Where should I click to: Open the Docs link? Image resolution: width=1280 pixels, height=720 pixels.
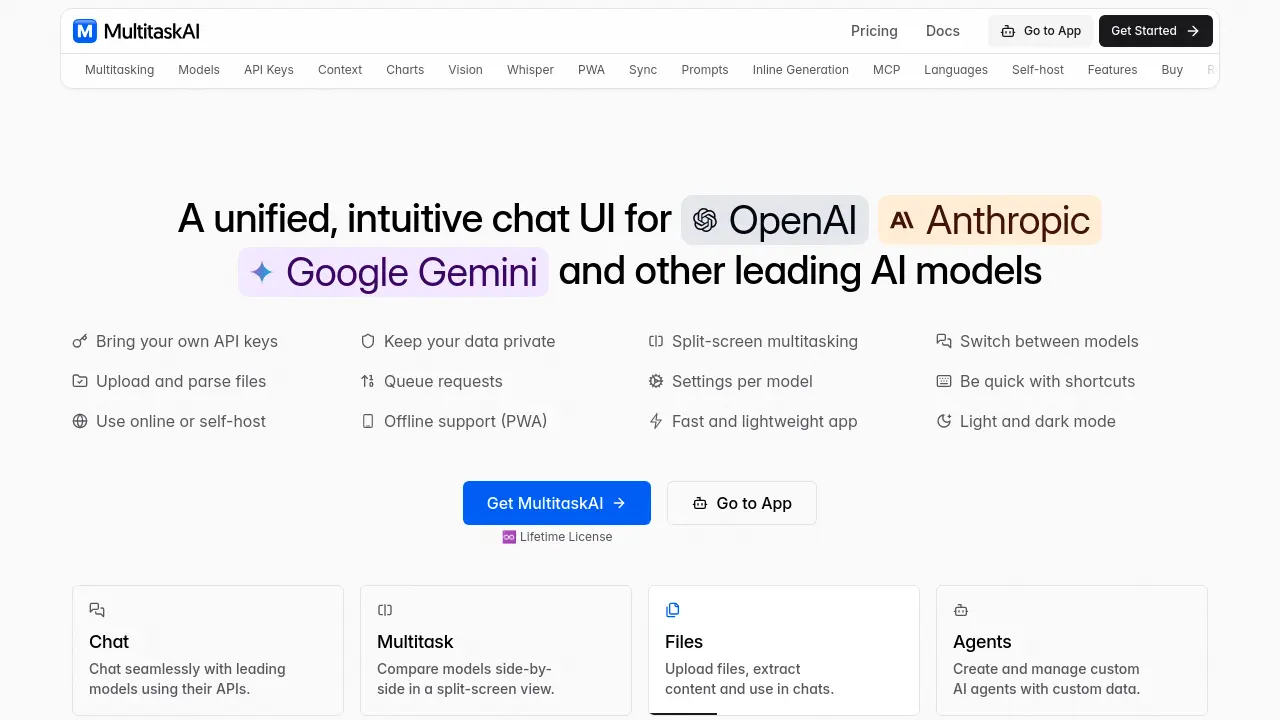coord(943,31)
